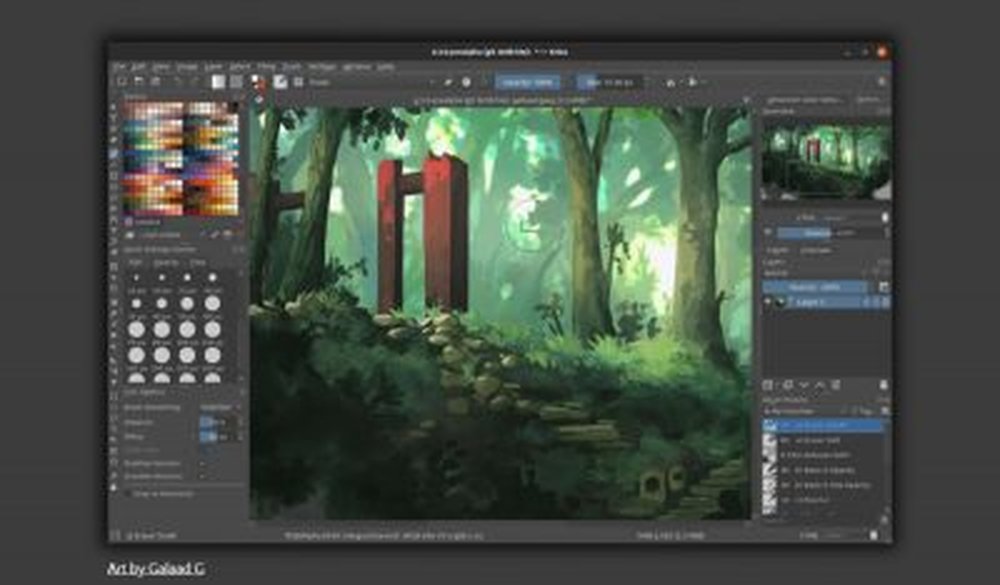Click the fill patterns icon in toolbar
The height and width of the screenshot is (585, 1000).
pyautogui.click(x=236, y=82)
